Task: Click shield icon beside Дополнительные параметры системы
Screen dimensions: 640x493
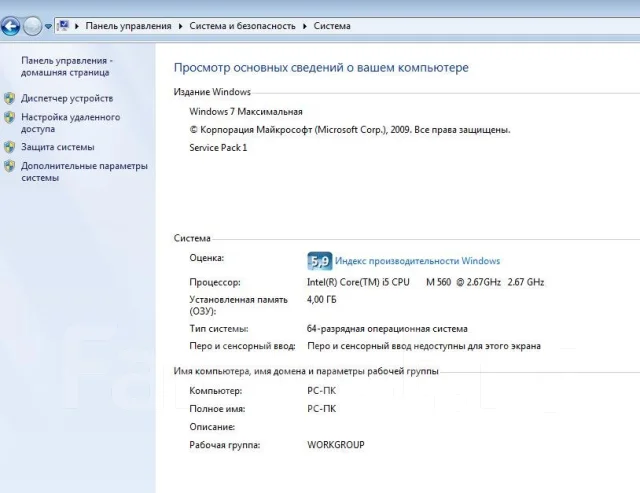Action: click(9, 166)
